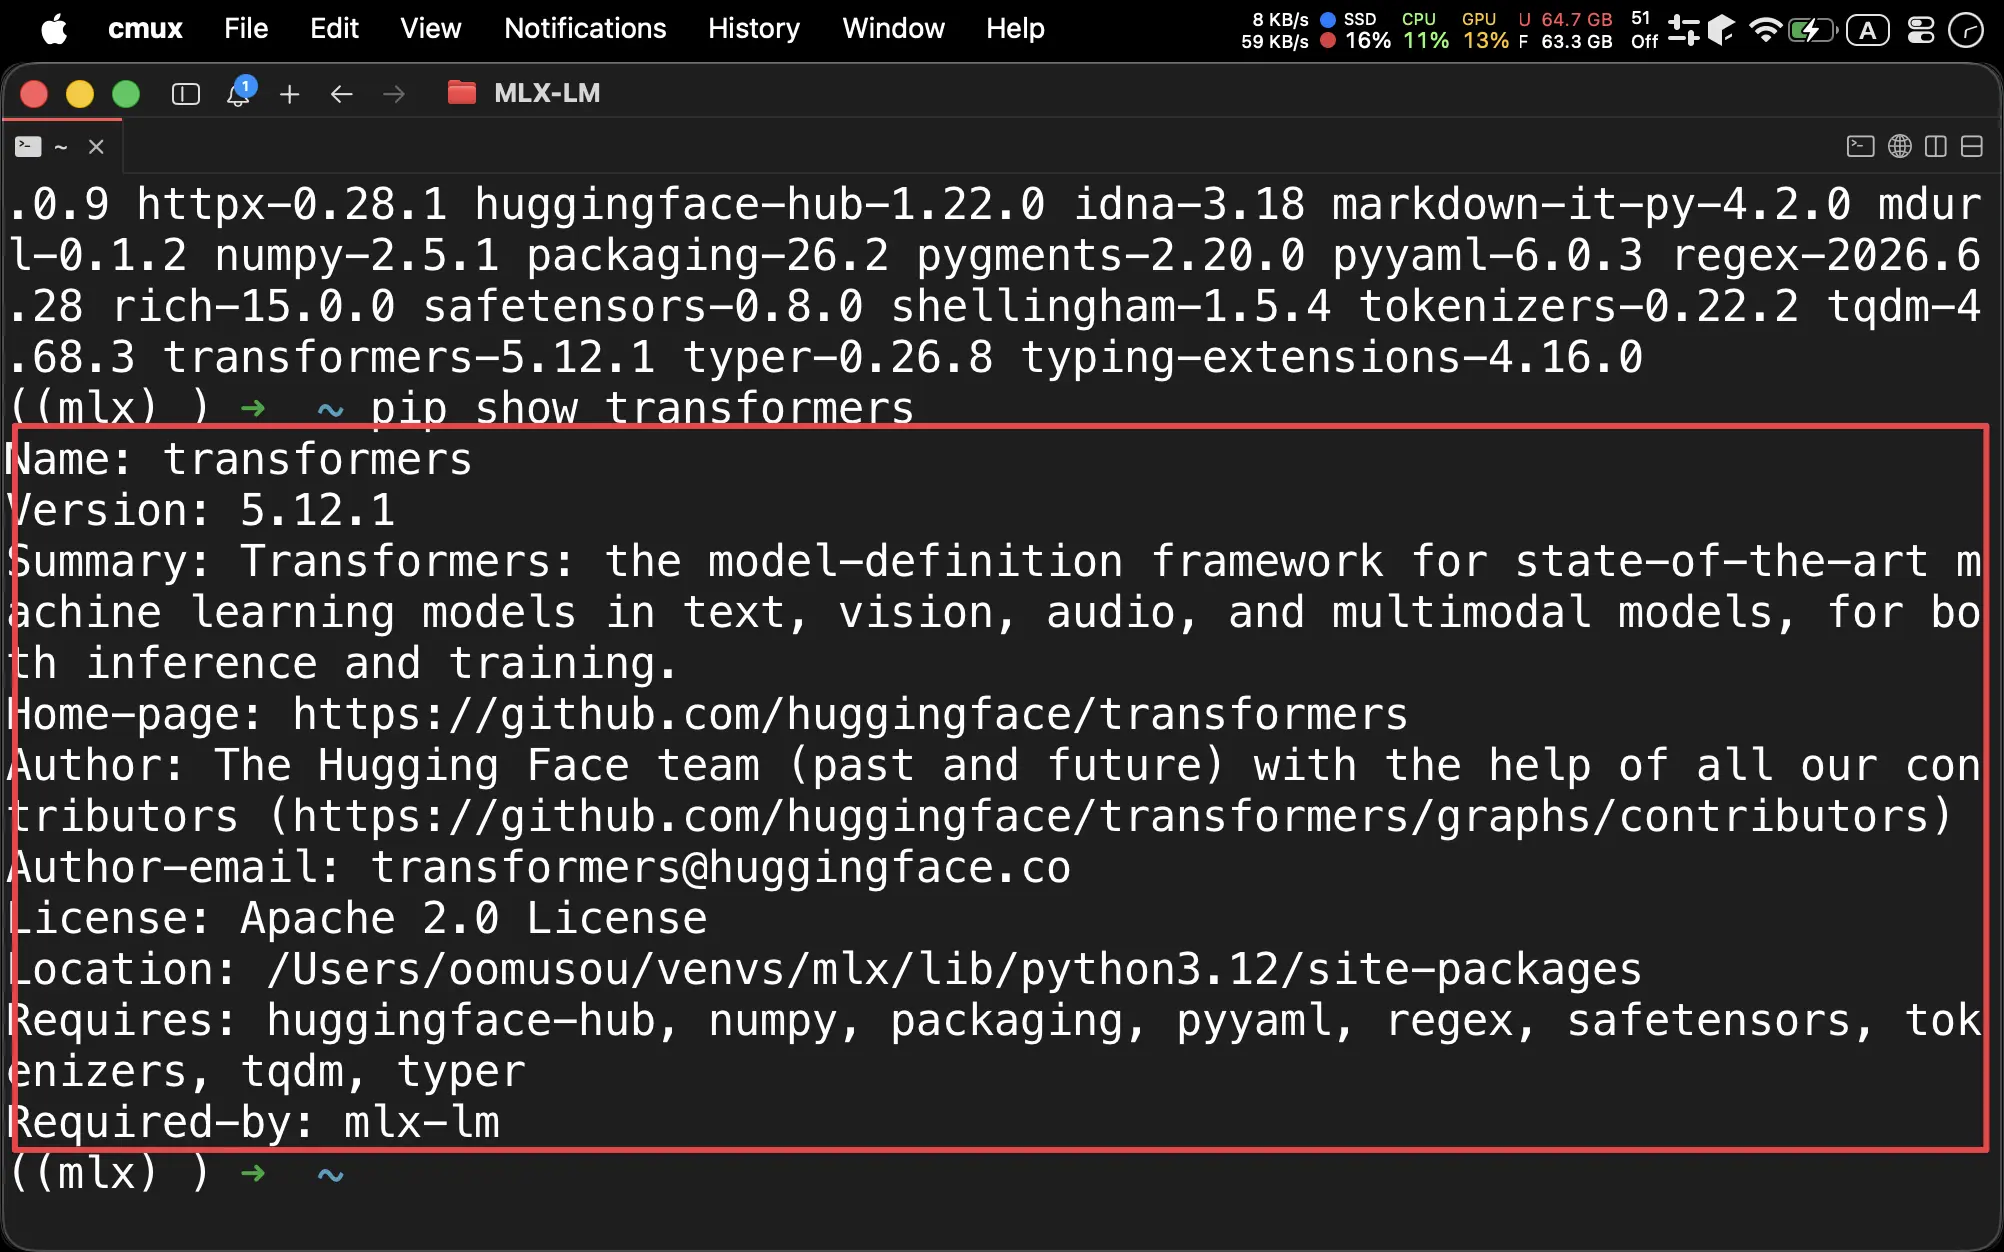2004x1252 pixels.
Task: Close the ~ terminal tab
Action: (x=96, y=147)
